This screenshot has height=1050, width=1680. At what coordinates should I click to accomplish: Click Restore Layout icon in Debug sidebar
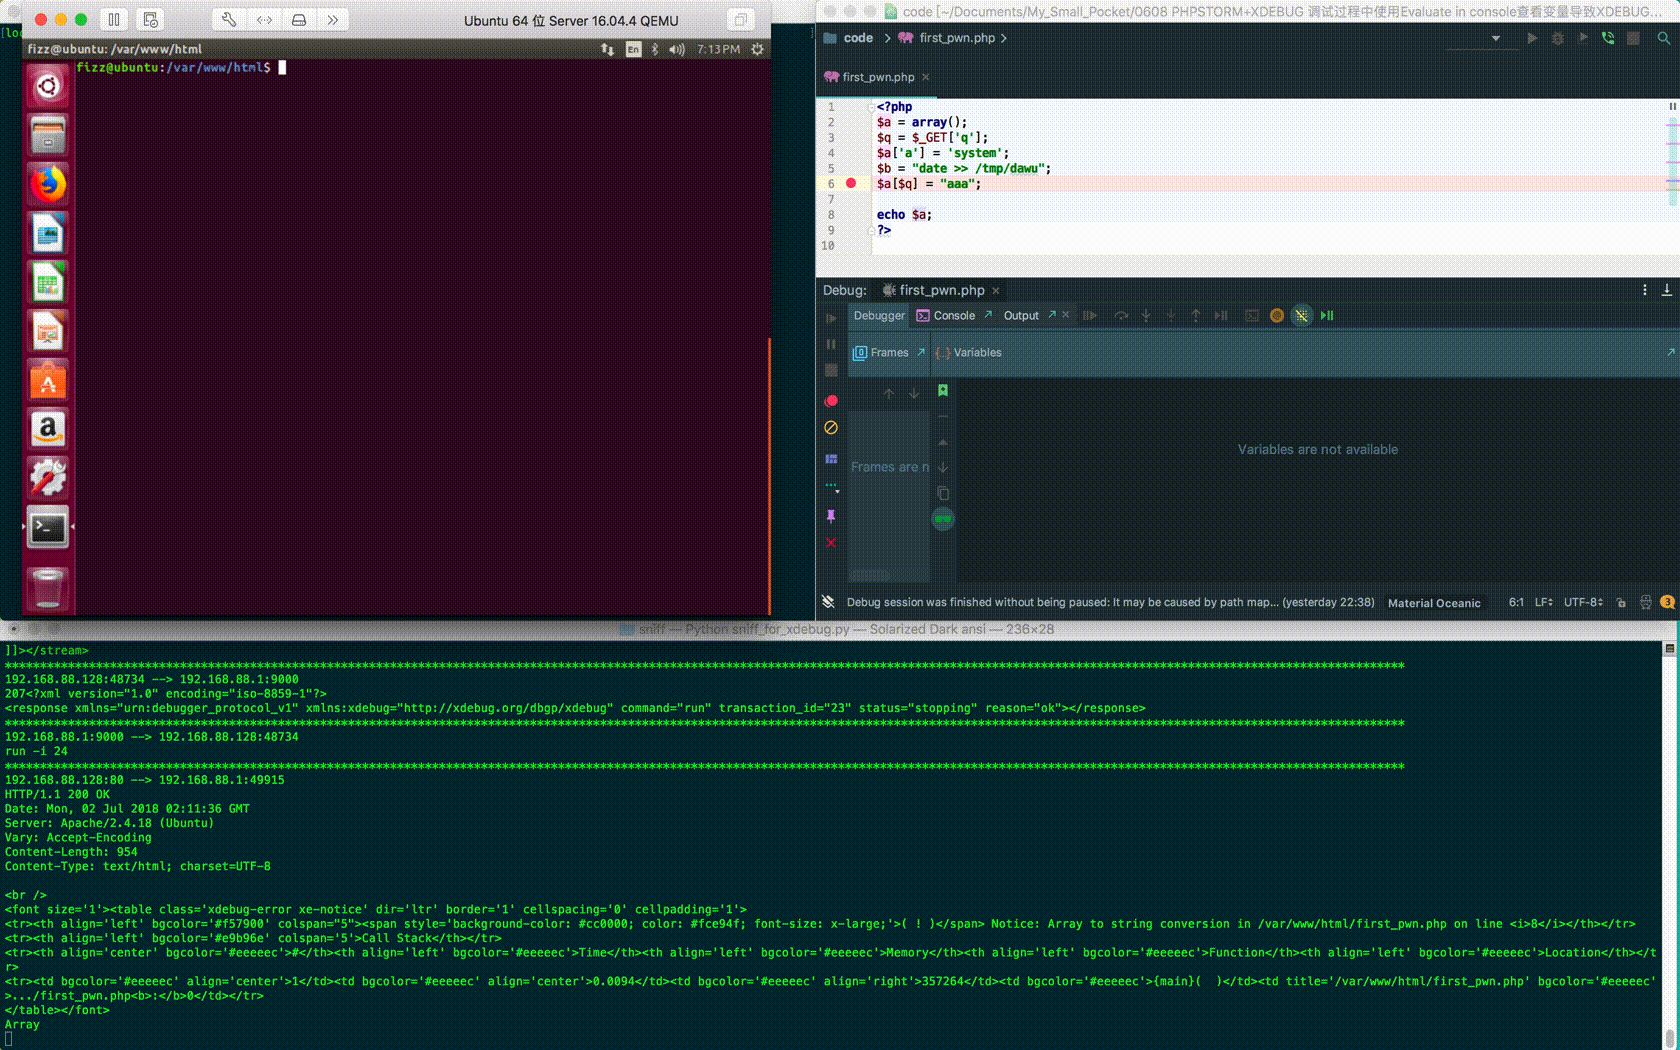(831, 459)
